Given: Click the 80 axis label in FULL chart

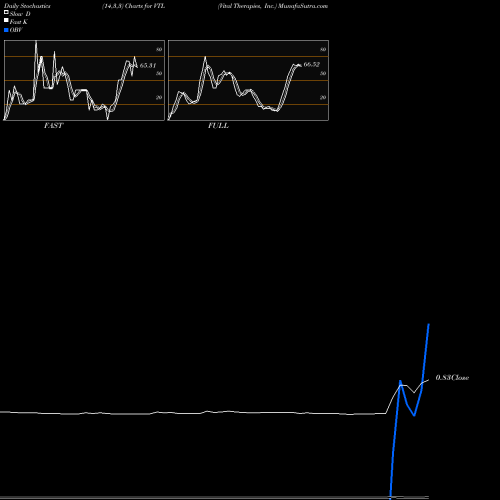Looking at the screenshot, I should coord(323,49).
